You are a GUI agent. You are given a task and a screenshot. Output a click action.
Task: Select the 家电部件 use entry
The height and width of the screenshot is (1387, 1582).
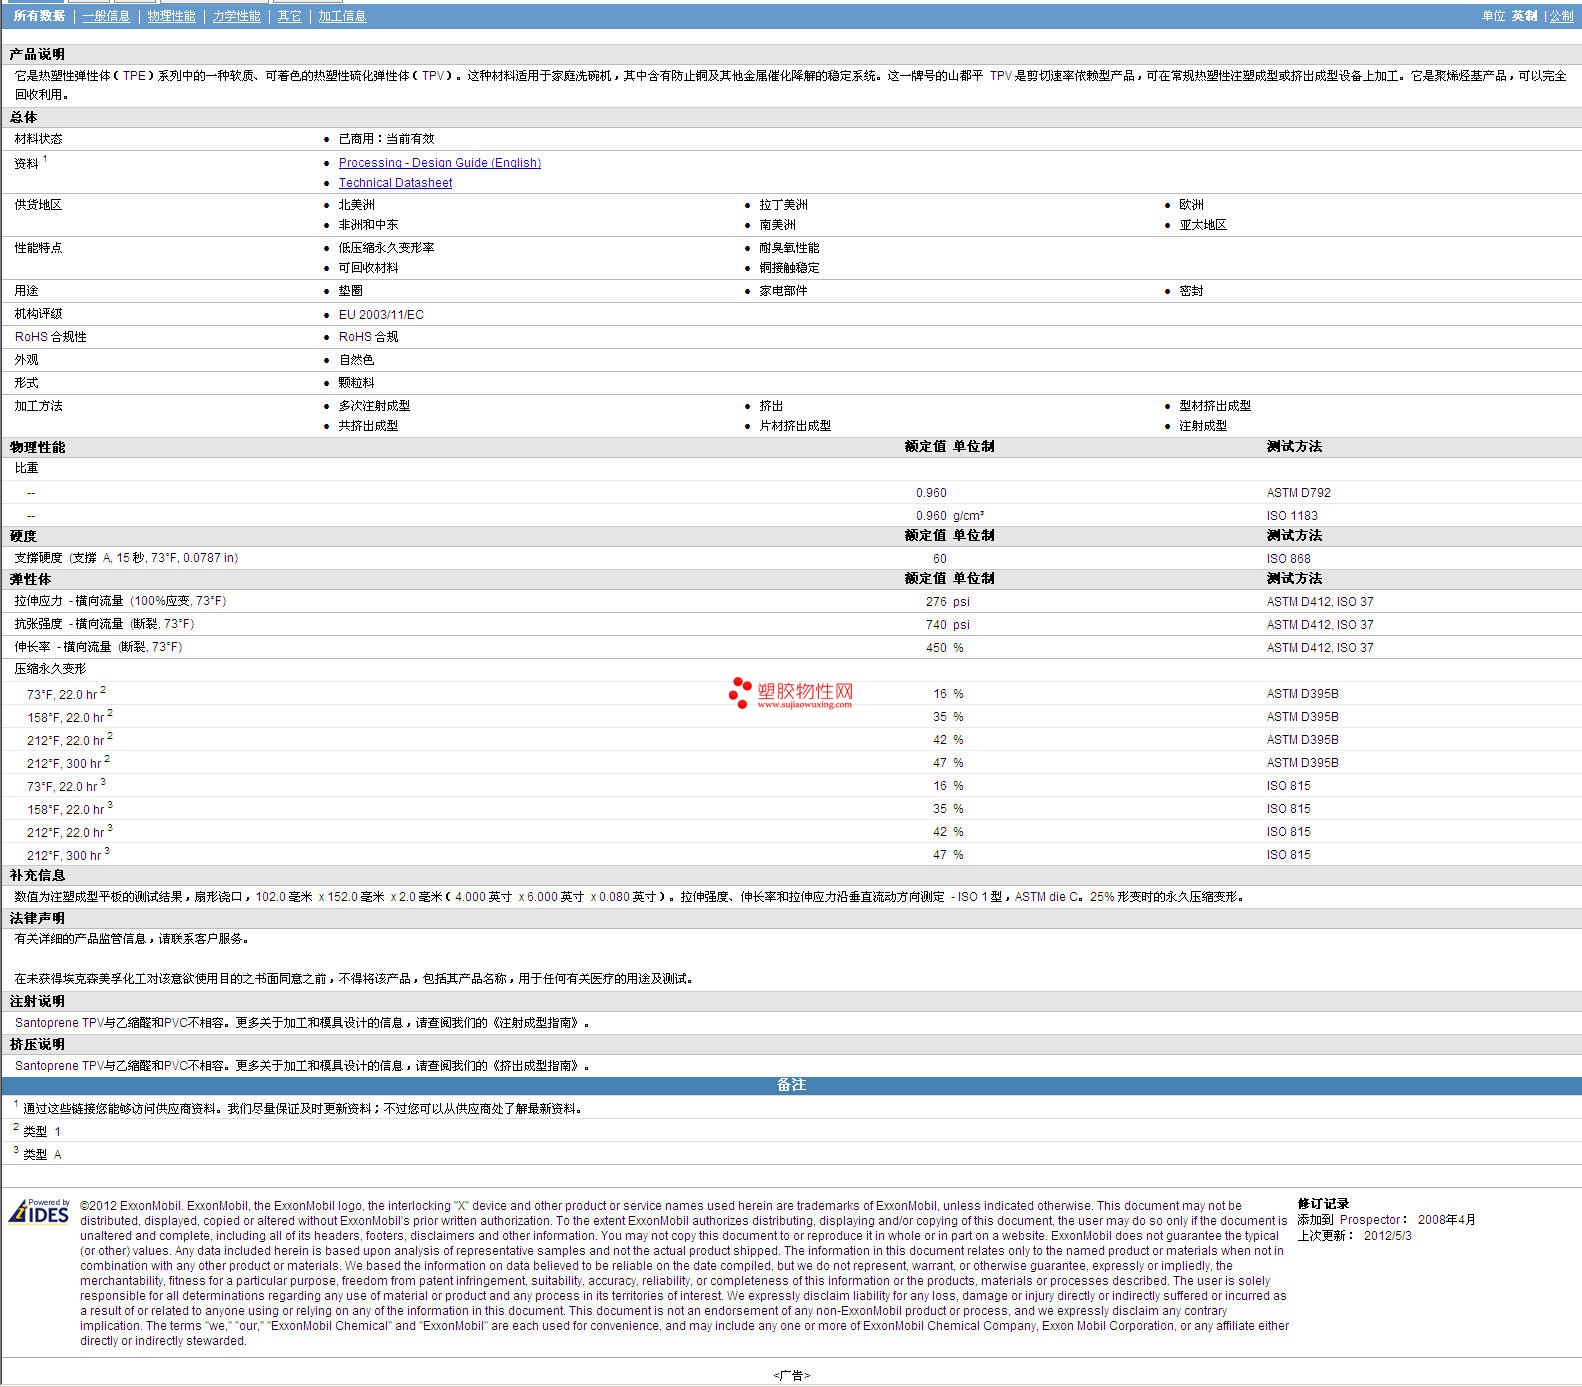click(x=783, y=291)
